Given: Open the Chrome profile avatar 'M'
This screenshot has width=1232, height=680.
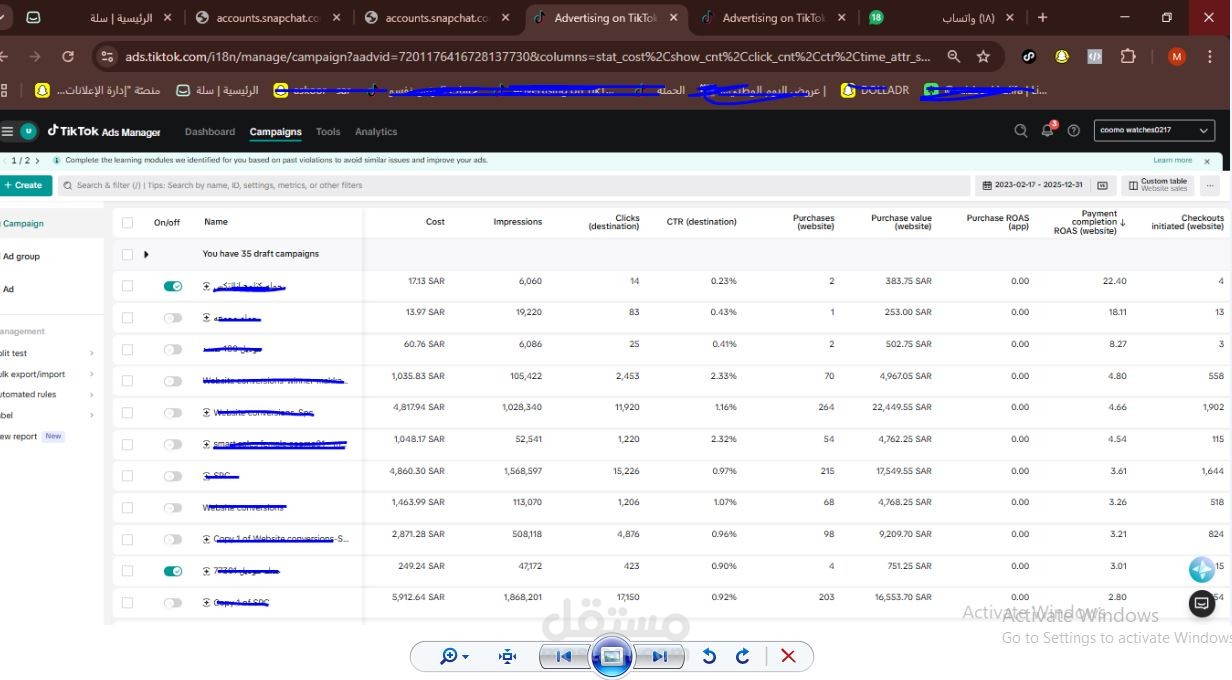Looking at the screenshot, I should click(x=1176, y=57).
